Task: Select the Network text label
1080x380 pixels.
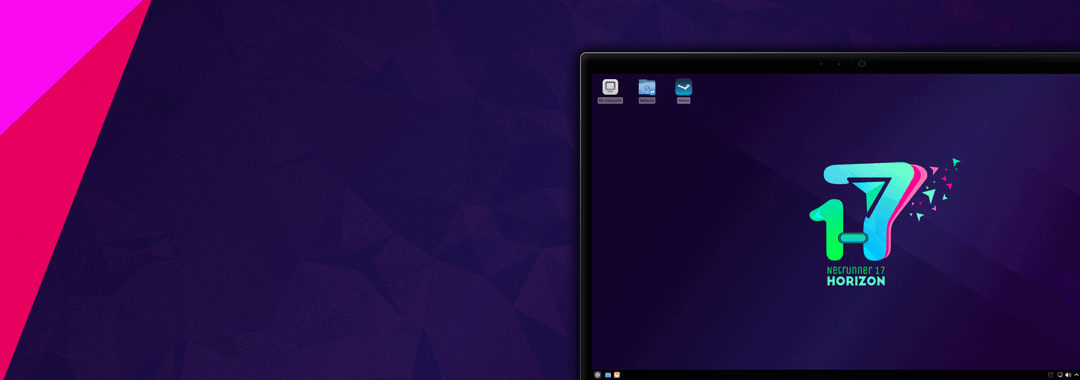Action: (647, 101)
